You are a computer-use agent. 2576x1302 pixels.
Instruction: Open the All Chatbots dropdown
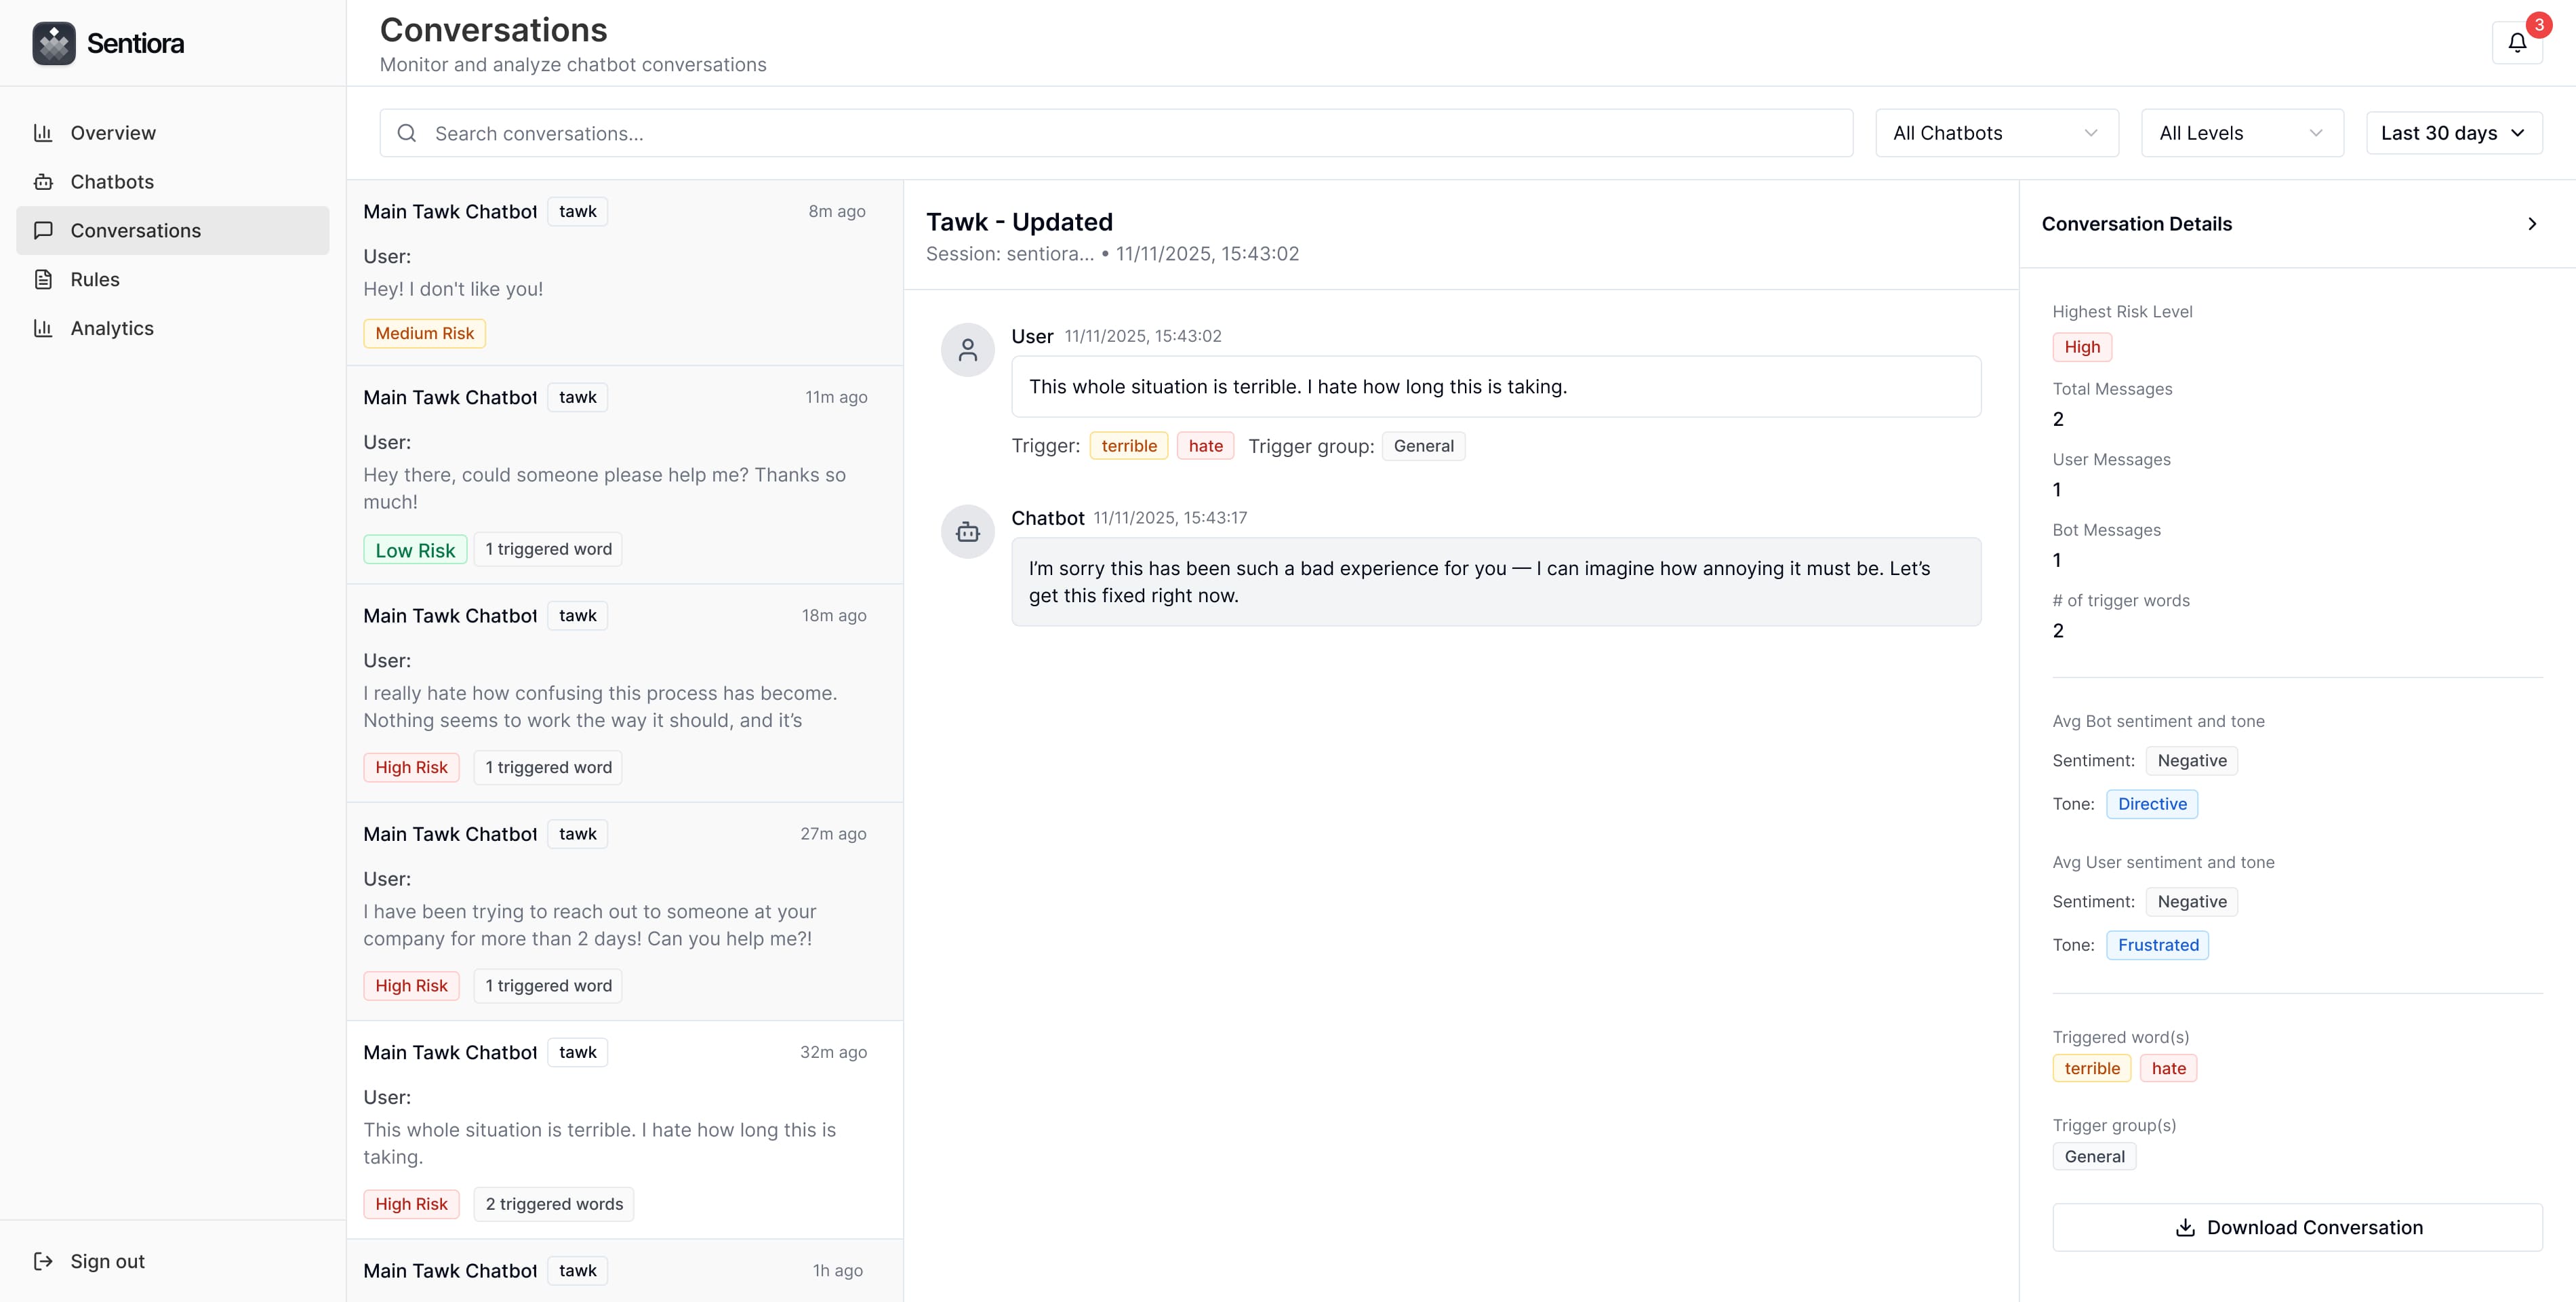1996,133
